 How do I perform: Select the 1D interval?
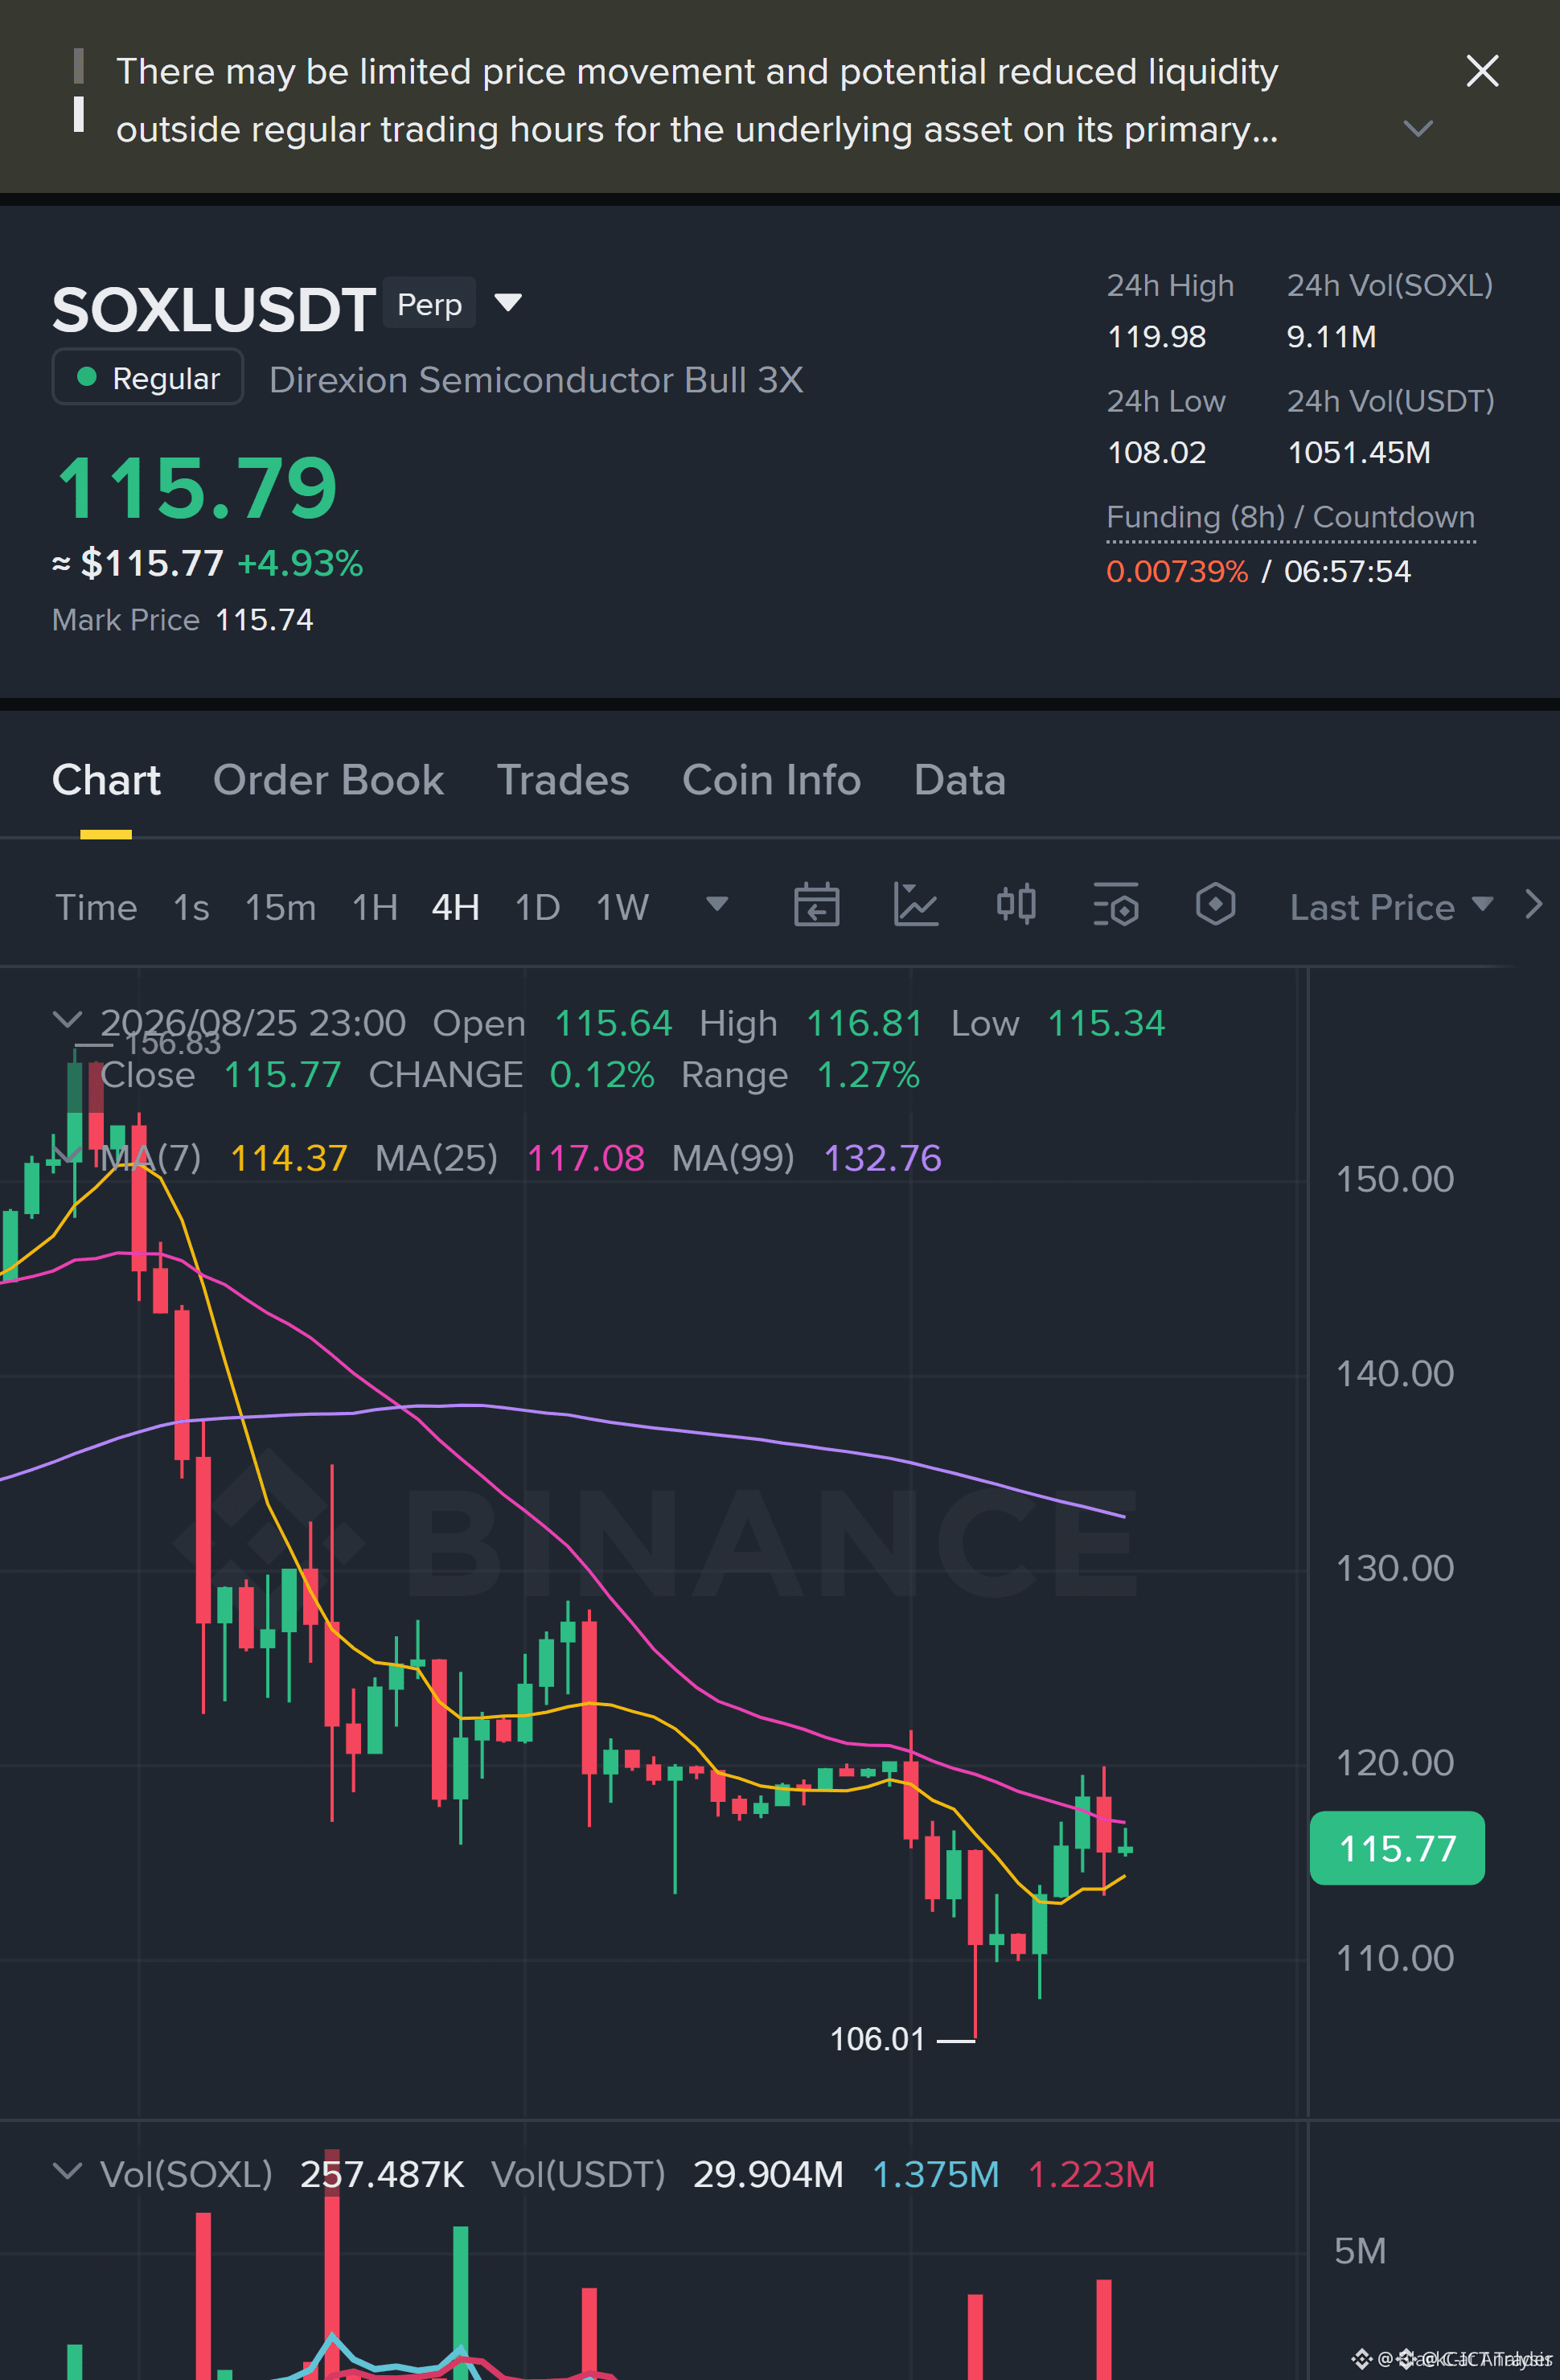pos(537,907)
